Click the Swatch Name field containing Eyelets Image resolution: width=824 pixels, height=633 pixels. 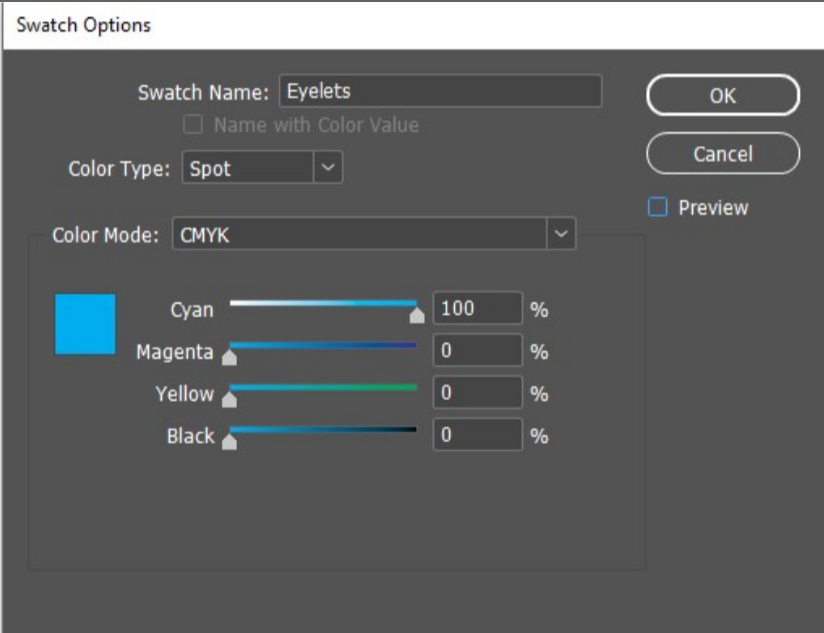tap(440, 91)
